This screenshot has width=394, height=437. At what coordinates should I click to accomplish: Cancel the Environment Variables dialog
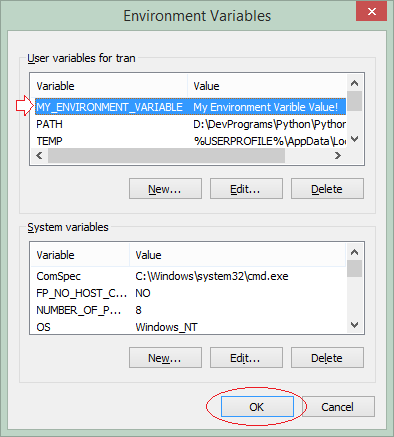338,406
